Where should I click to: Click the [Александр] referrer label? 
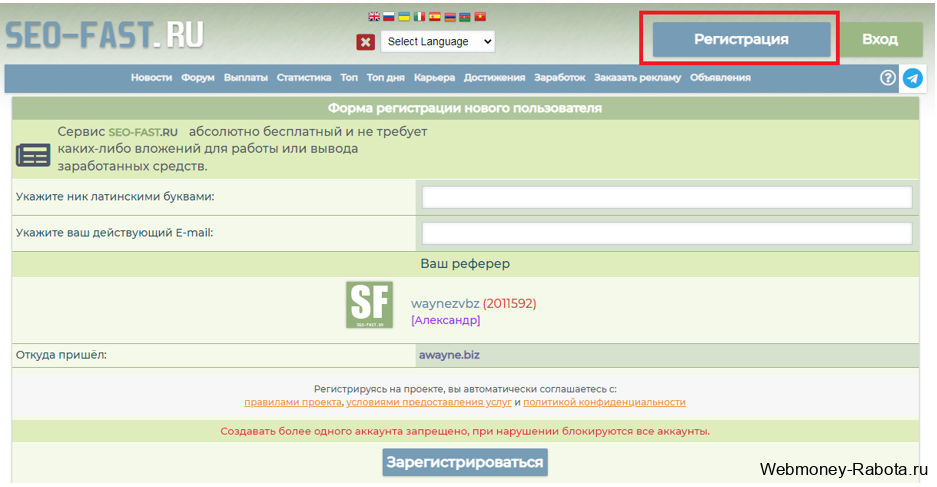tap(446, 320)
